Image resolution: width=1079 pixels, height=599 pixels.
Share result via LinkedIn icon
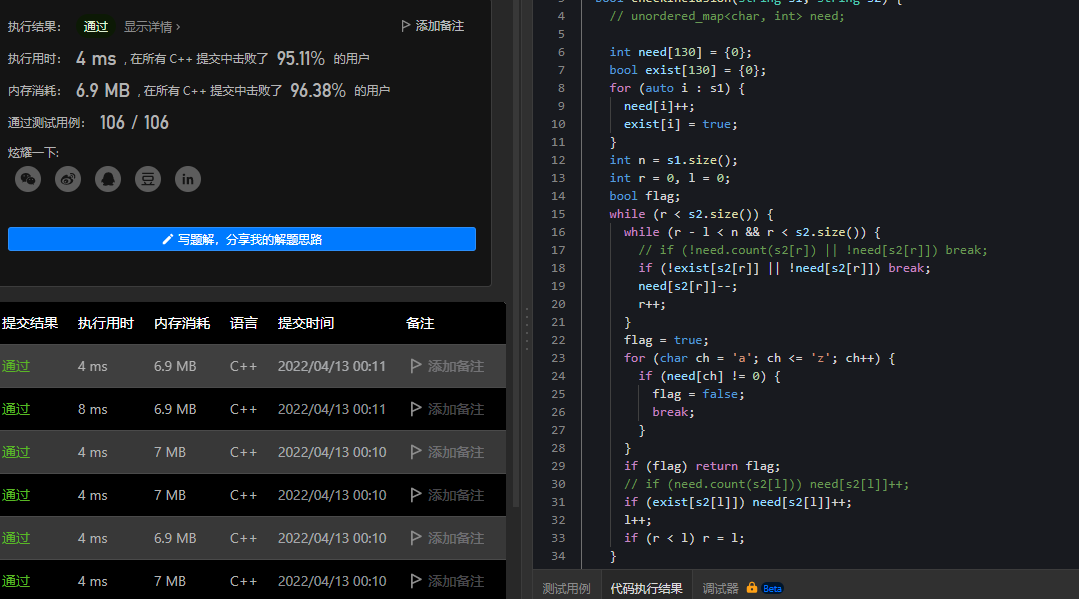(x=188, y=179)
